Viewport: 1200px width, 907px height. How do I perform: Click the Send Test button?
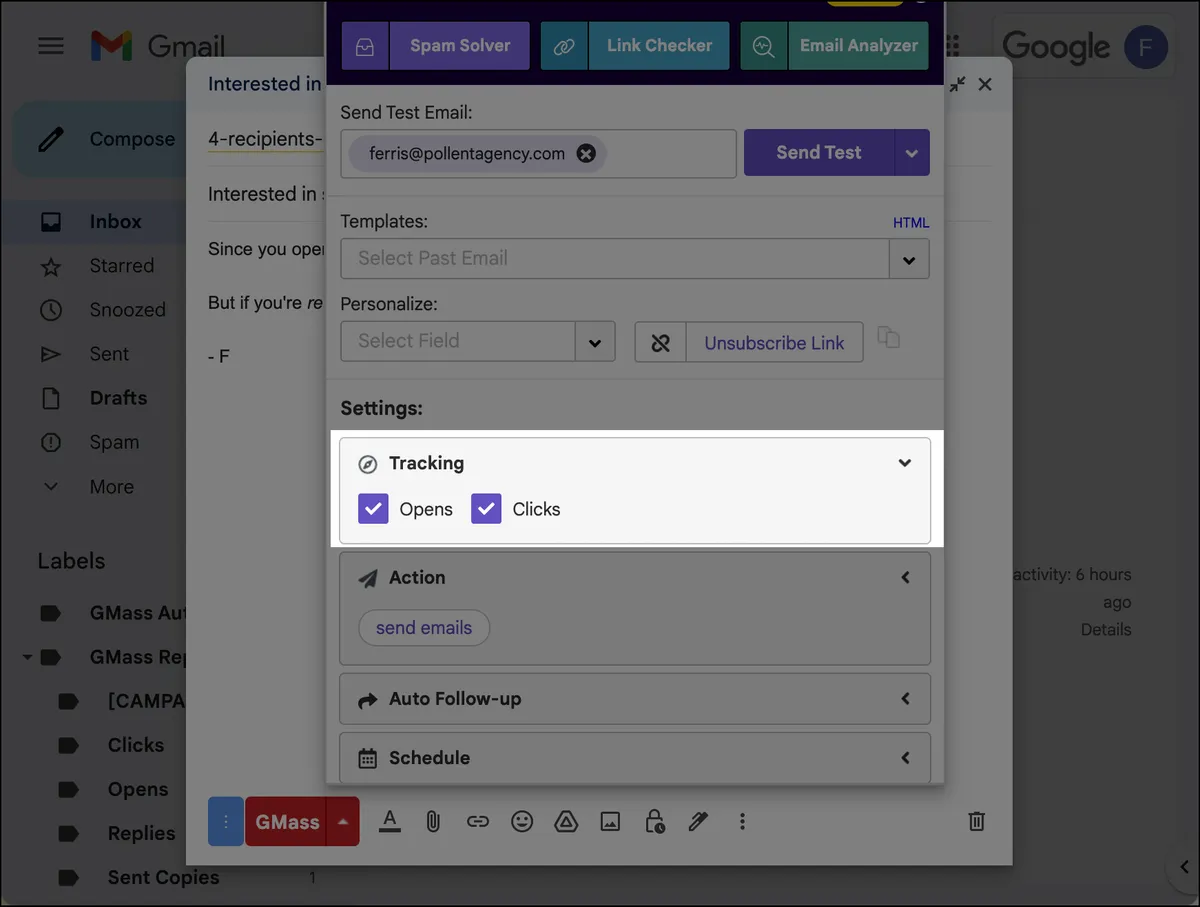click(x=819, y=153)
